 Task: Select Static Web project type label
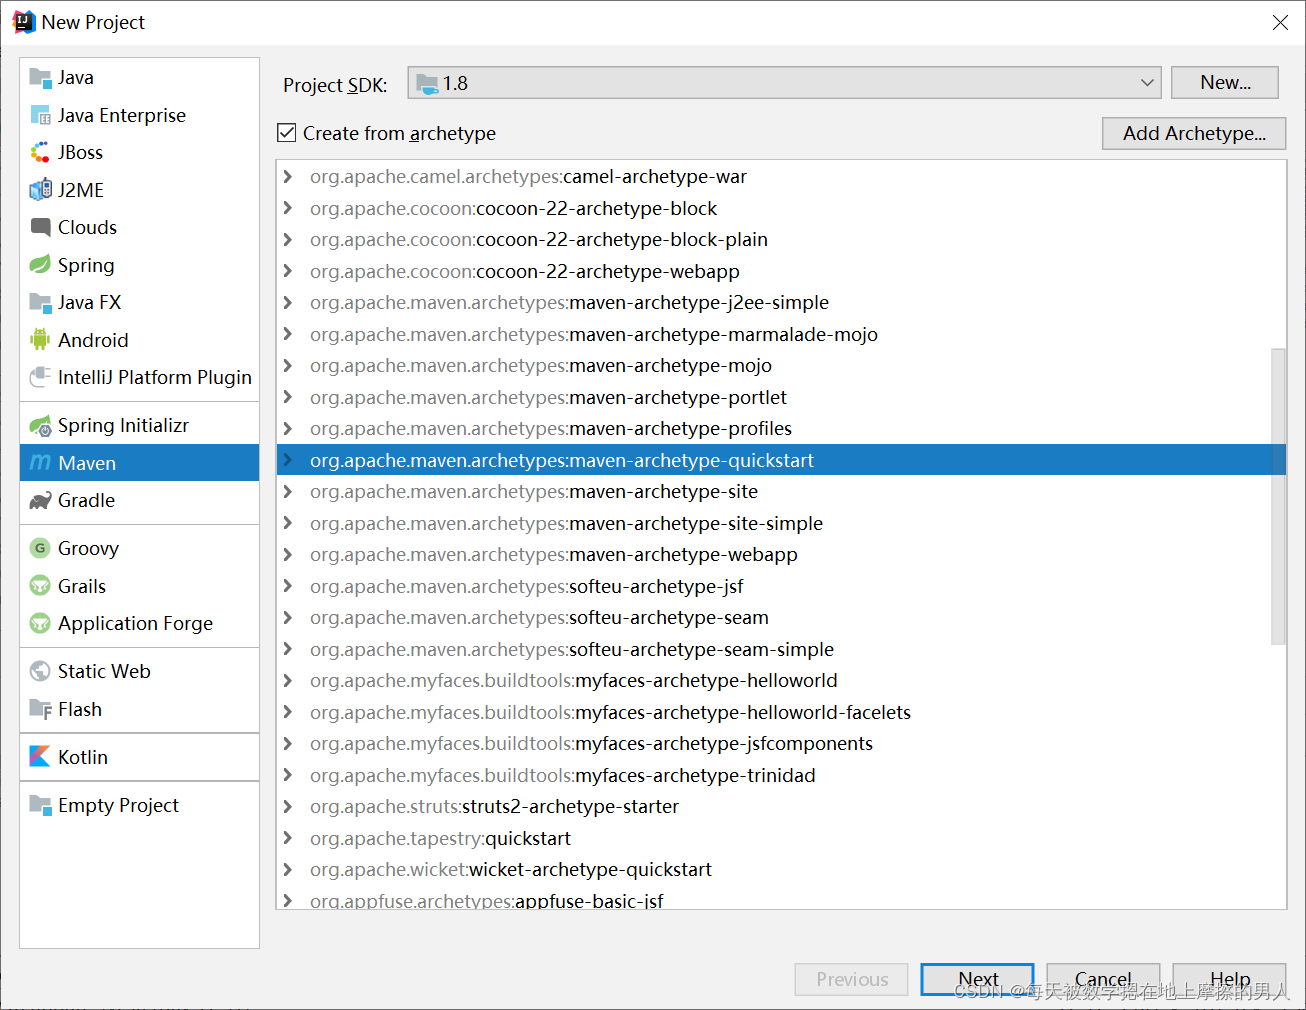coord(104,671)
